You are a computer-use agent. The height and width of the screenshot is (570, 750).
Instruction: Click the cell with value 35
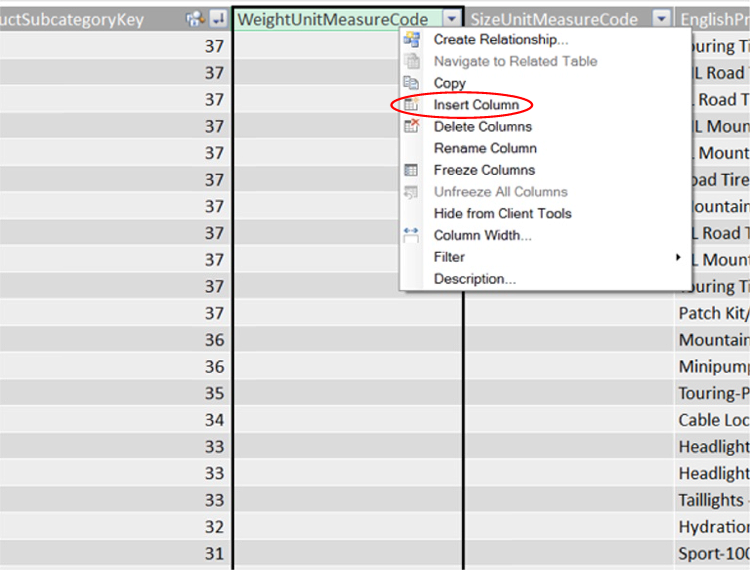[x=116, y=393]
